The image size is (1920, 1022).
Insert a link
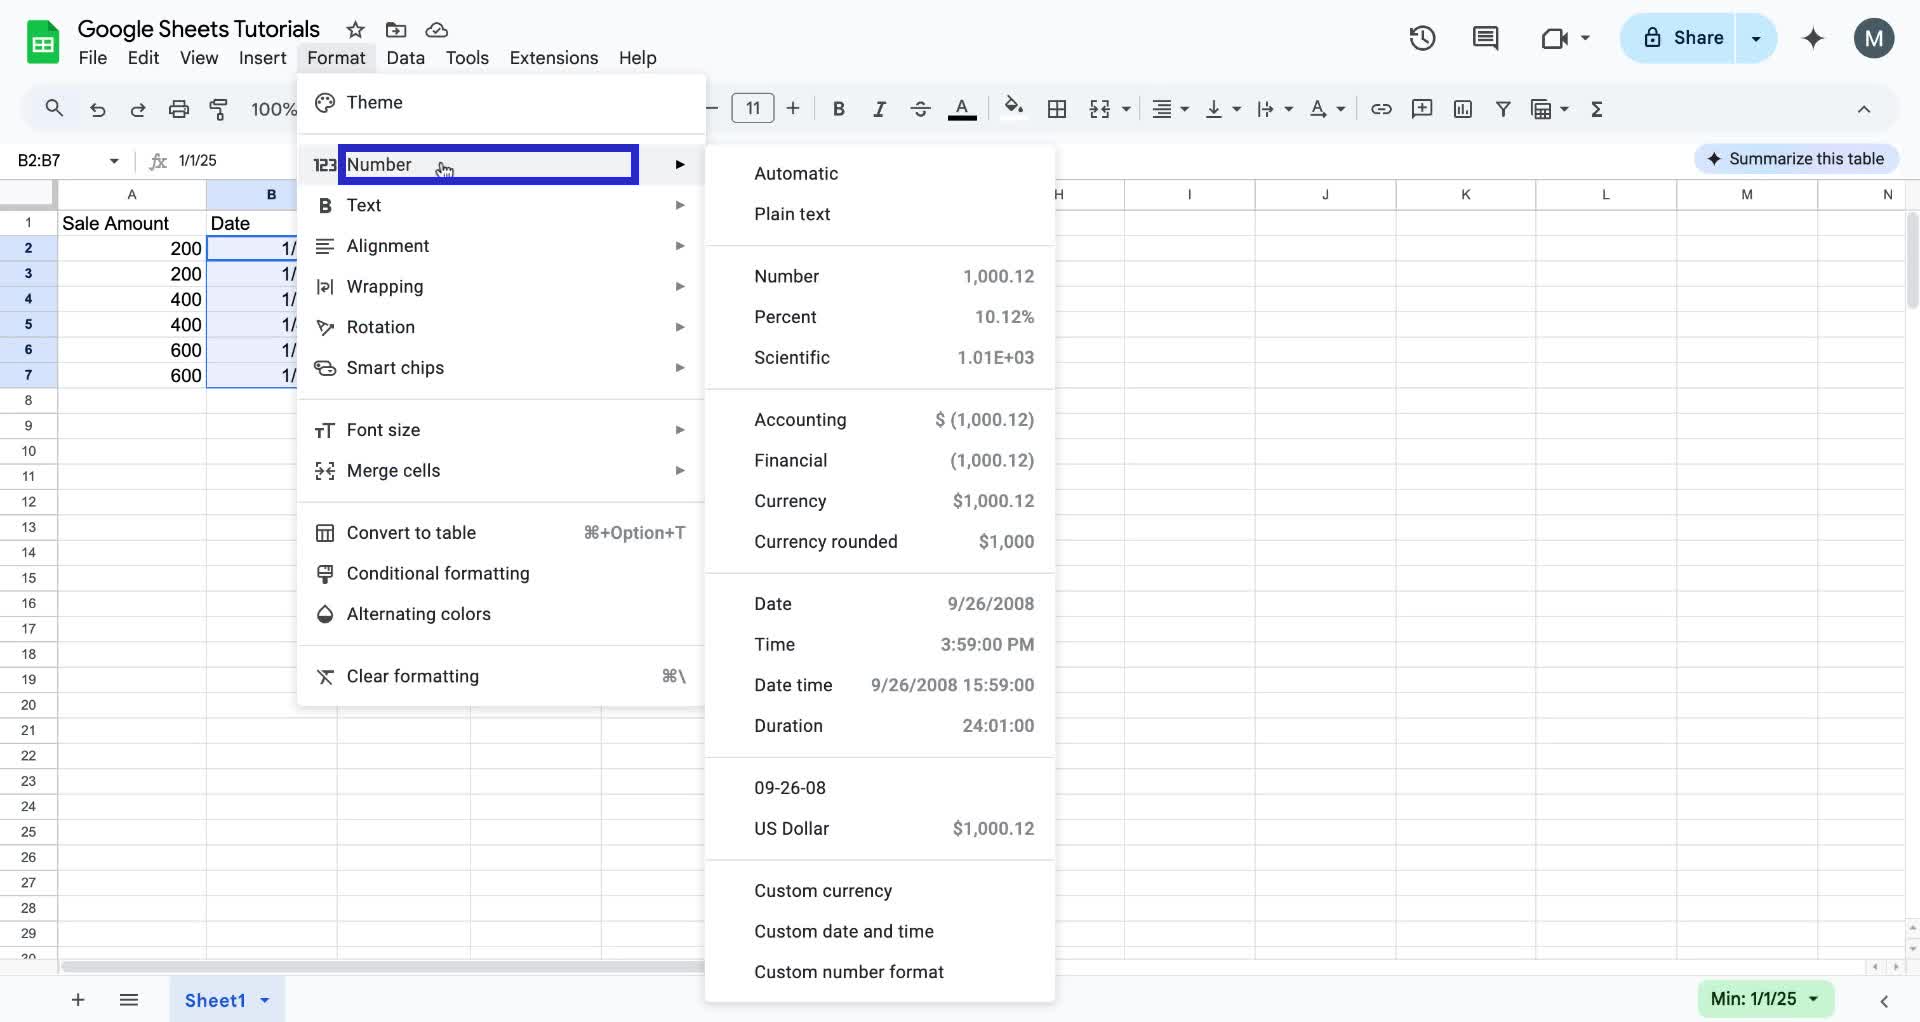pos(1381,108)
